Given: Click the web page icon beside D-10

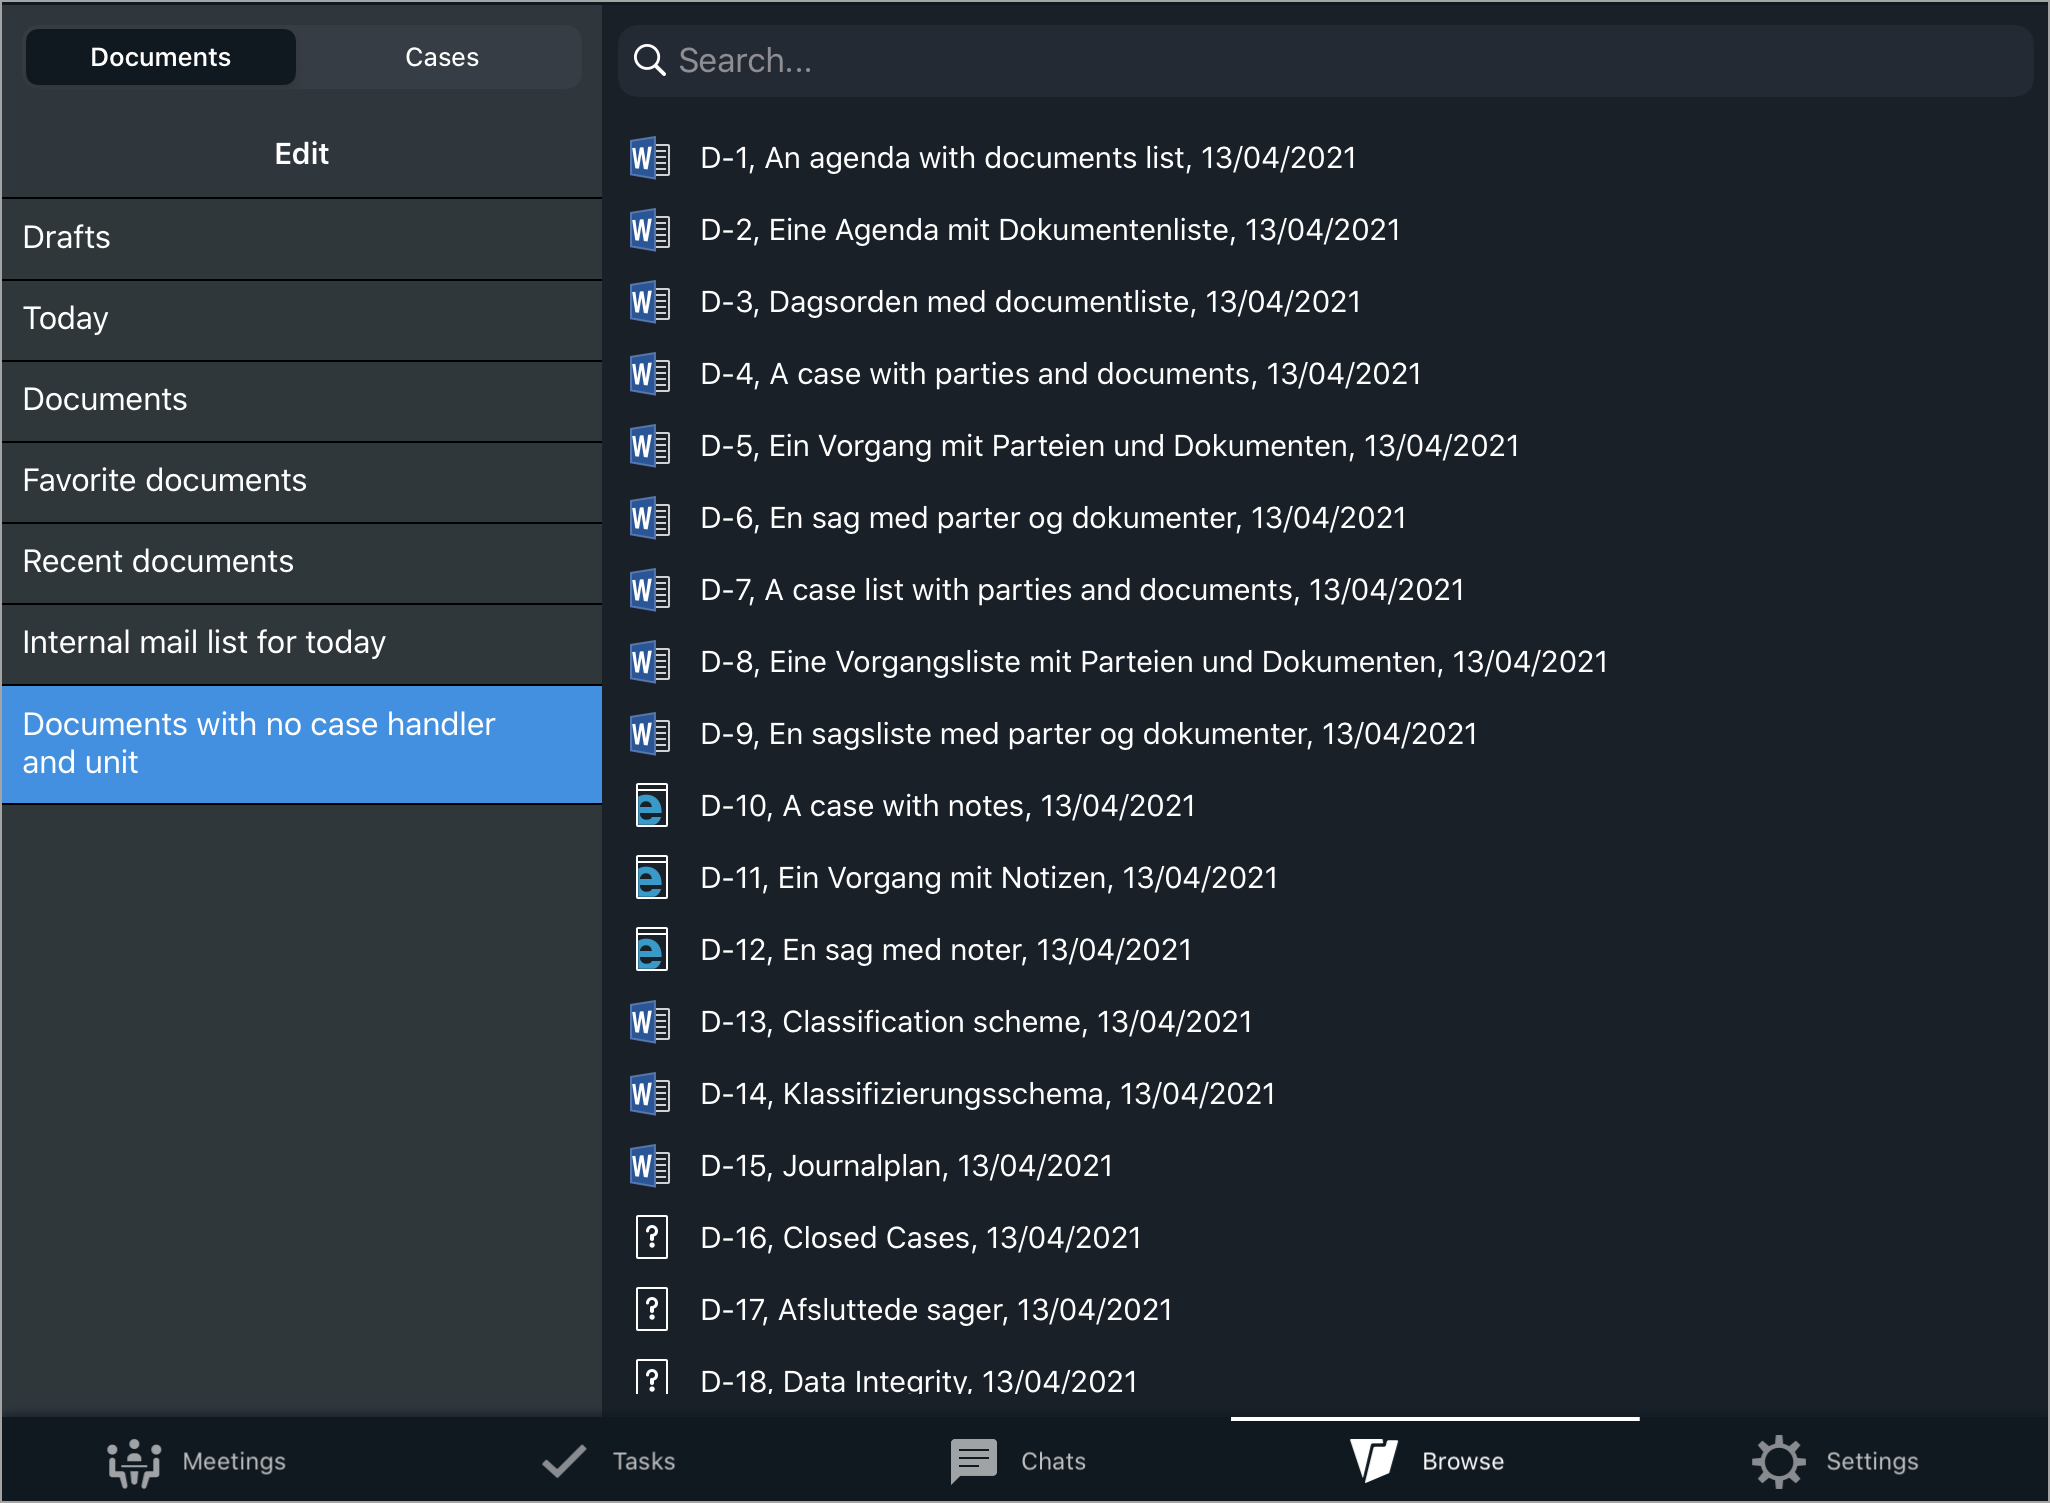Looking at the screenshot, I should tap(651, 806).
